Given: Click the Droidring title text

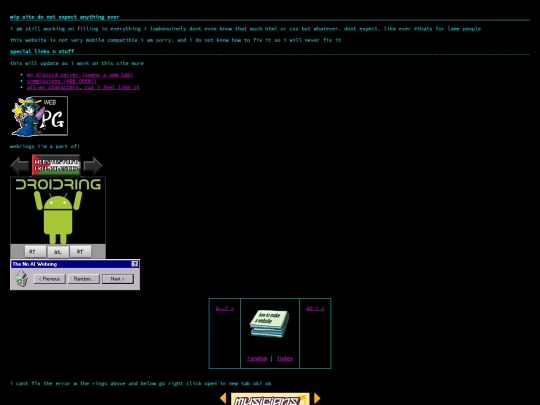Looking at the screenshot, I should pos(58,184).
